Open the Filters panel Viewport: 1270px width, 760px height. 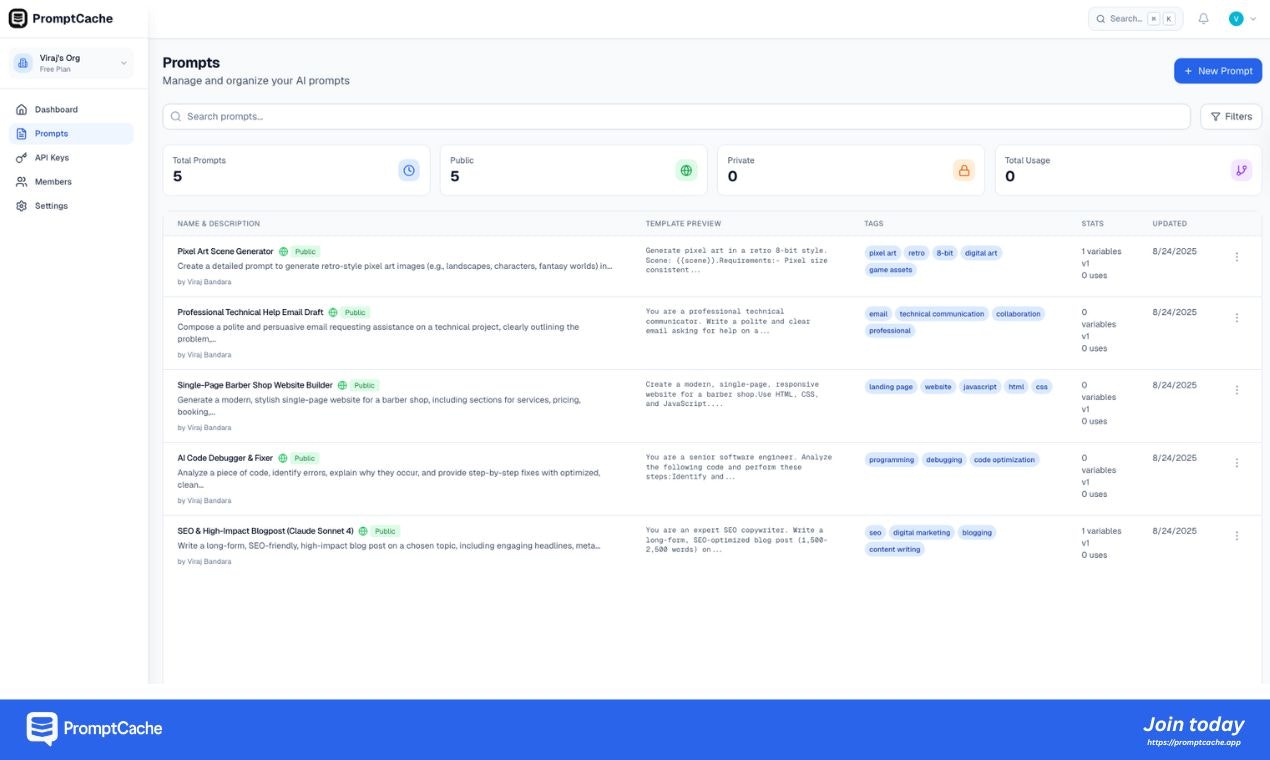tap(1231, 116)
